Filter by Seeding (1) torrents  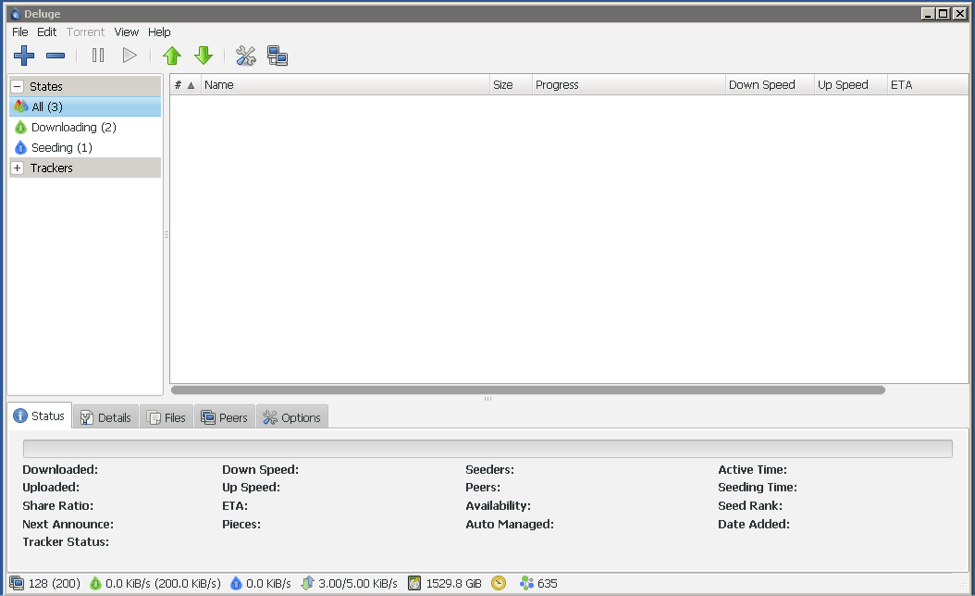(85, 147)
